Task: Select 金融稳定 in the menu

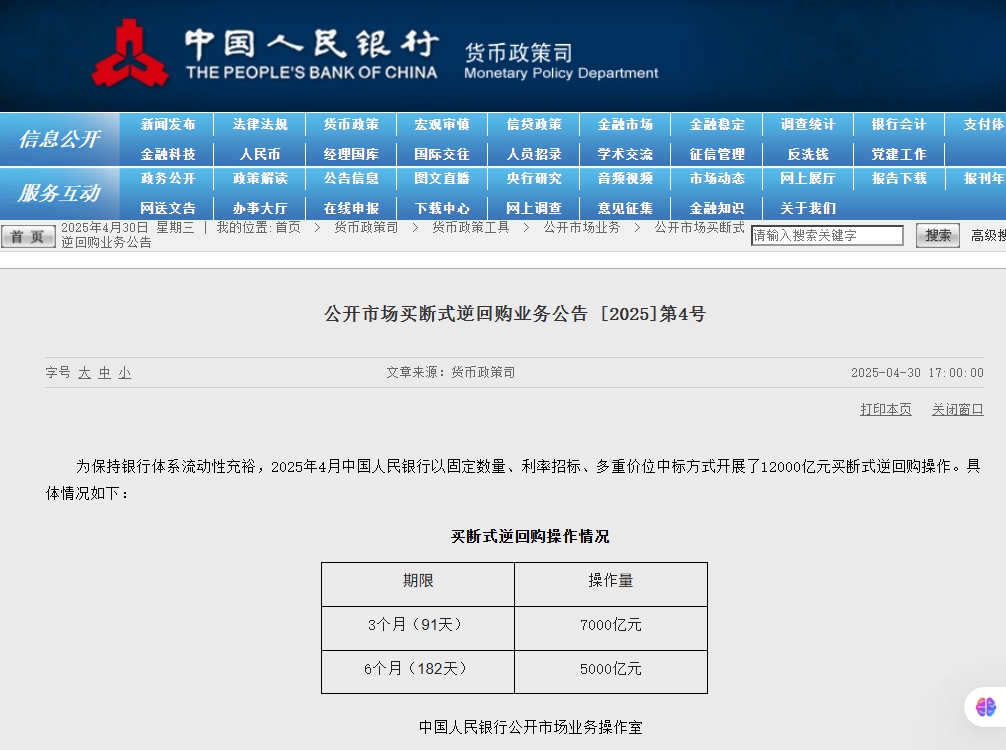Action: point(717,124)
